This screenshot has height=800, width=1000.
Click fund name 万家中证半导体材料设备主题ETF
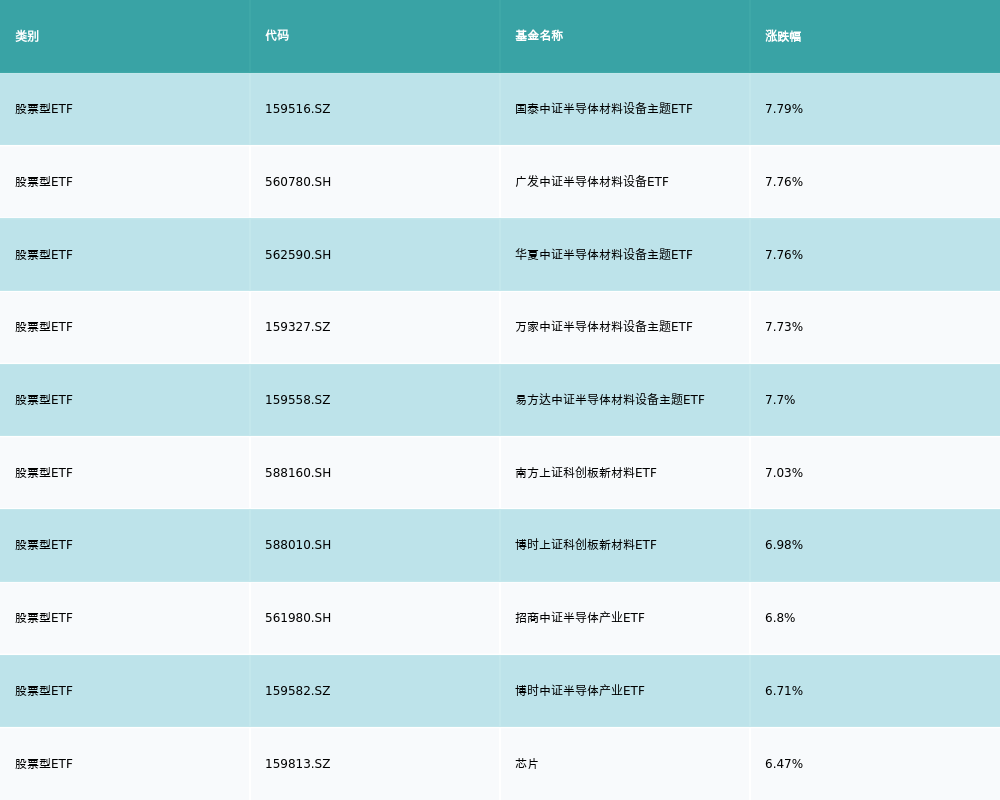click(603, 327)
